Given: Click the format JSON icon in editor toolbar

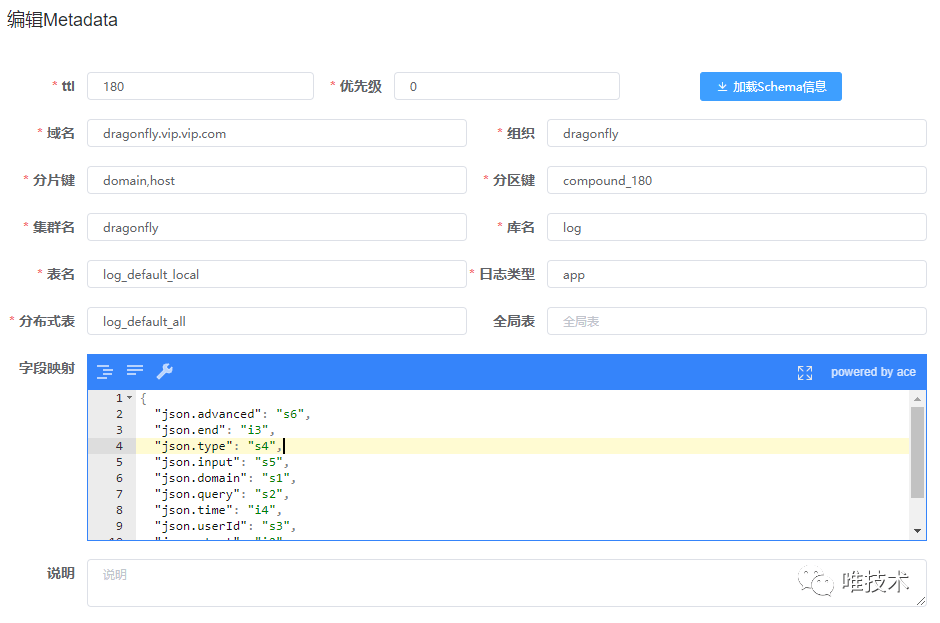Looking at the screenshot, I should pyautogui.click(x=105, y=372).
